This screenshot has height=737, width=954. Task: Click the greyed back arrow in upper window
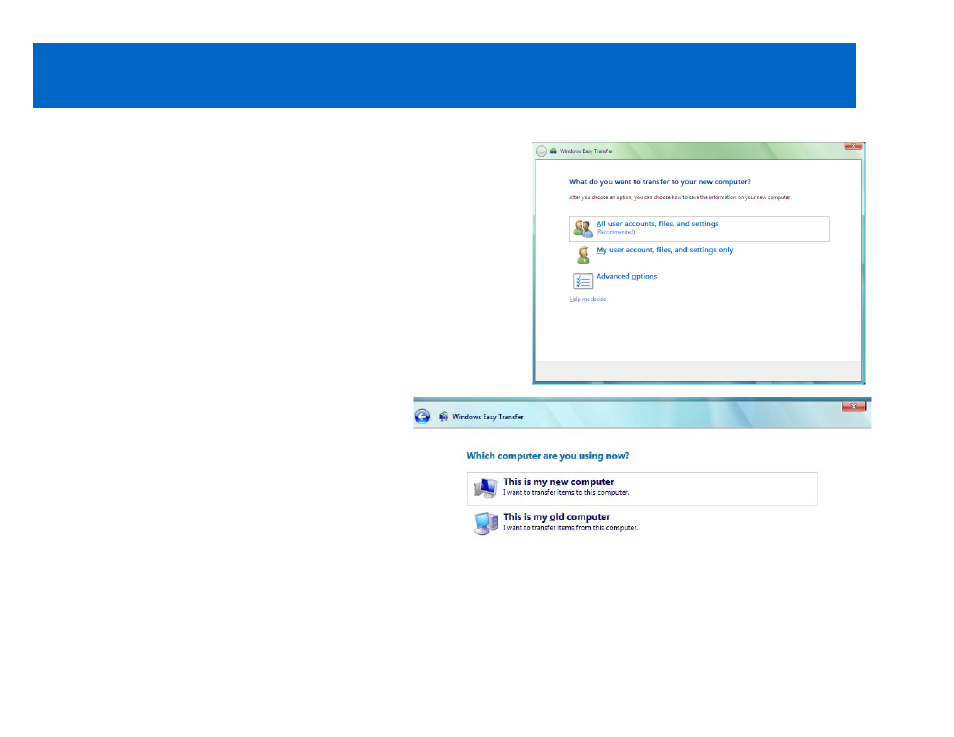[x=541, y=151]
